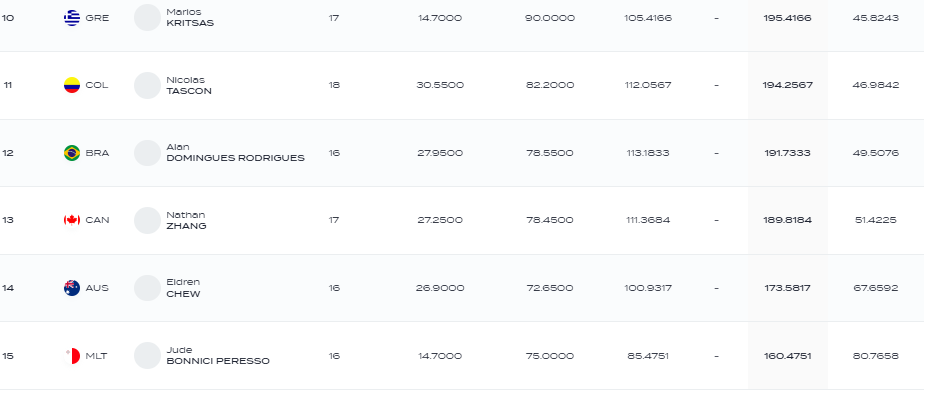The width and height of the screenshot is (926, 395).
Task: Open Jude BONNICI PERESSO profile
Action: (218, 356)
